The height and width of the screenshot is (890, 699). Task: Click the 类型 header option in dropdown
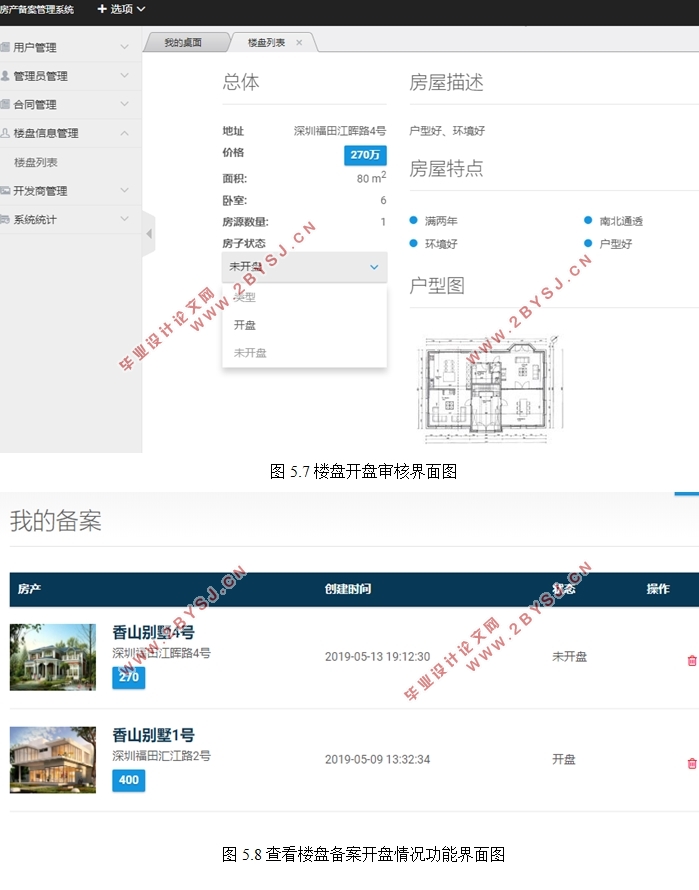pos(244,297)
